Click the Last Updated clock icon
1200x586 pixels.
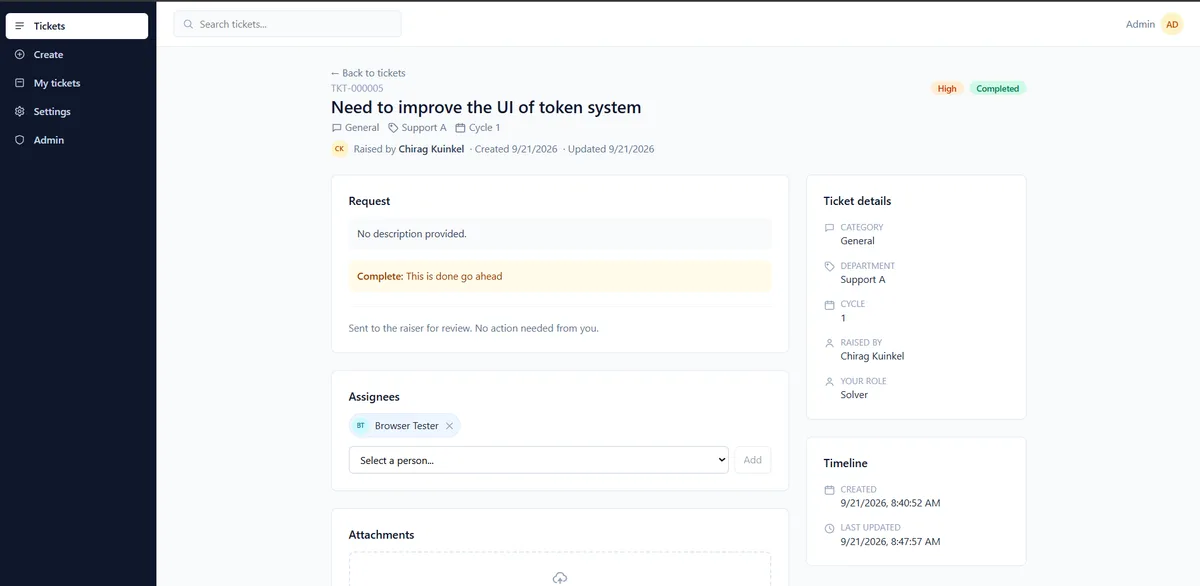(829, 528)
